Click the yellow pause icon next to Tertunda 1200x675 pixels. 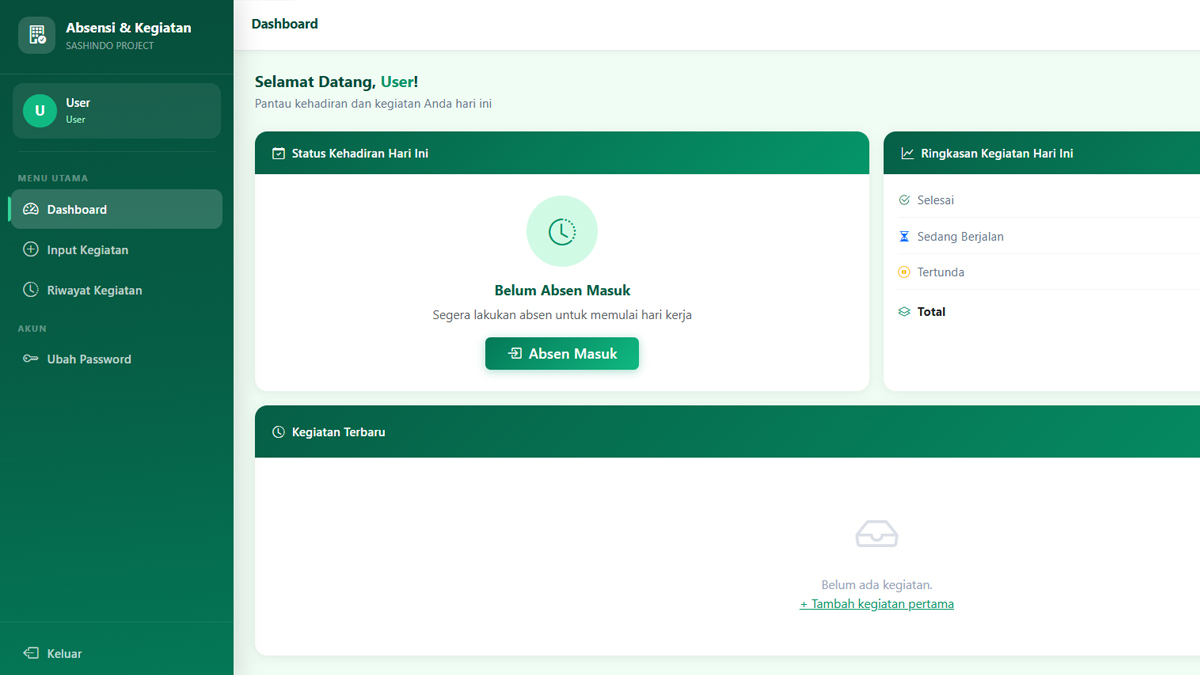coord(904,272)
